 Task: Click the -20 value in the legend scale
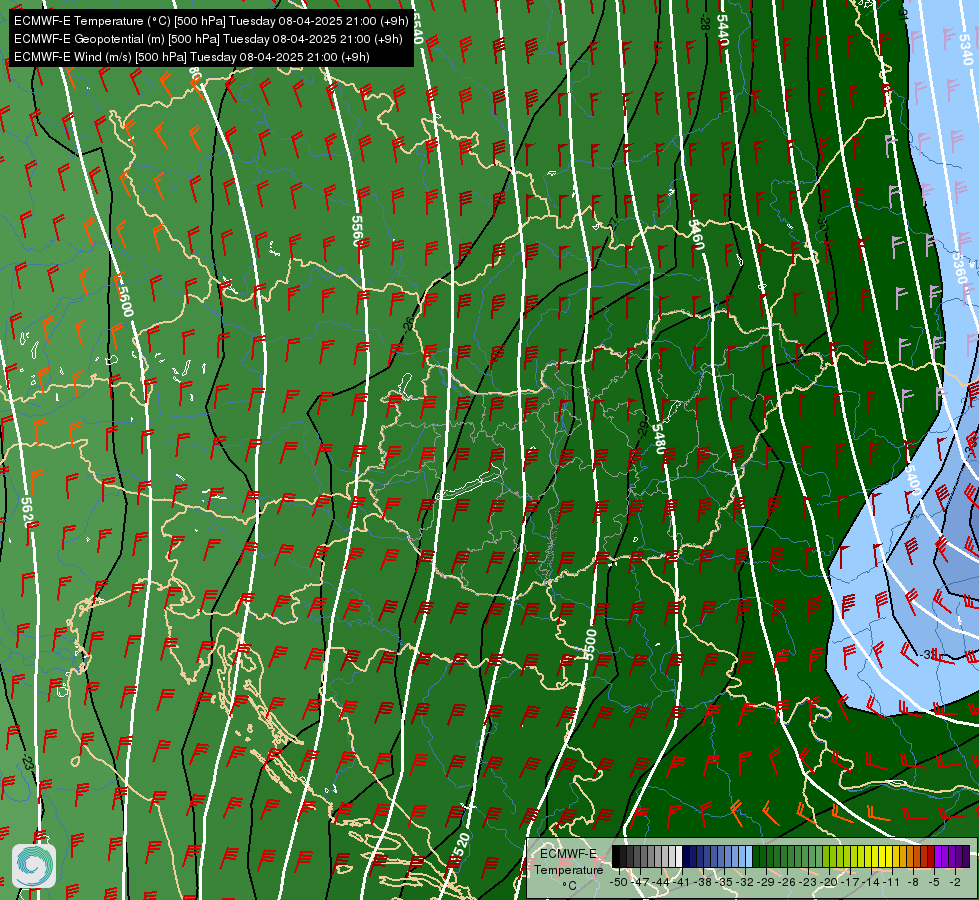829,883
